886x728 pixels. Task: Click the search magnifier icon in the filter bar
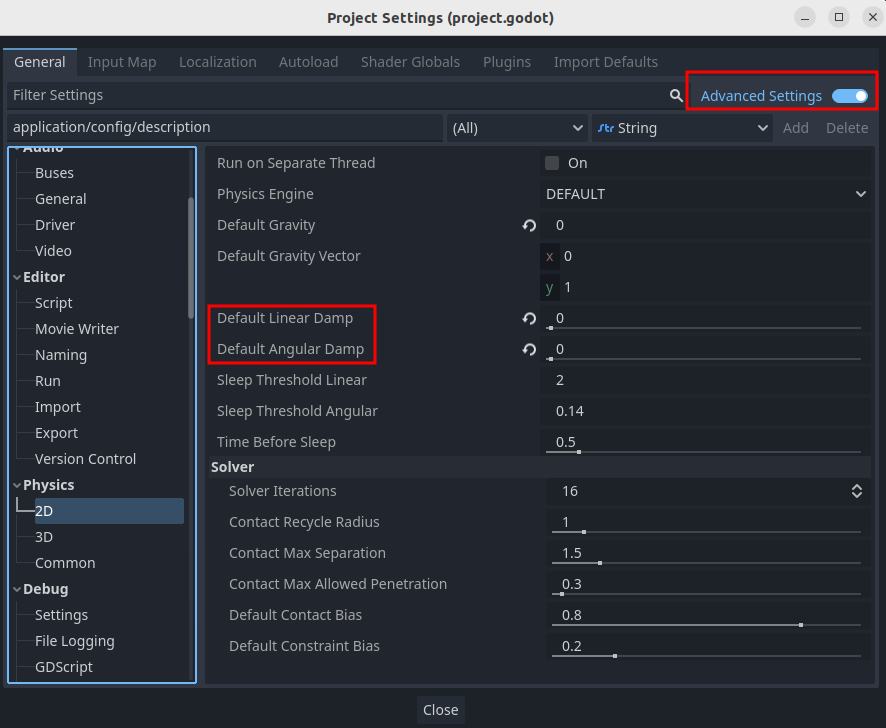coord(676,96)
